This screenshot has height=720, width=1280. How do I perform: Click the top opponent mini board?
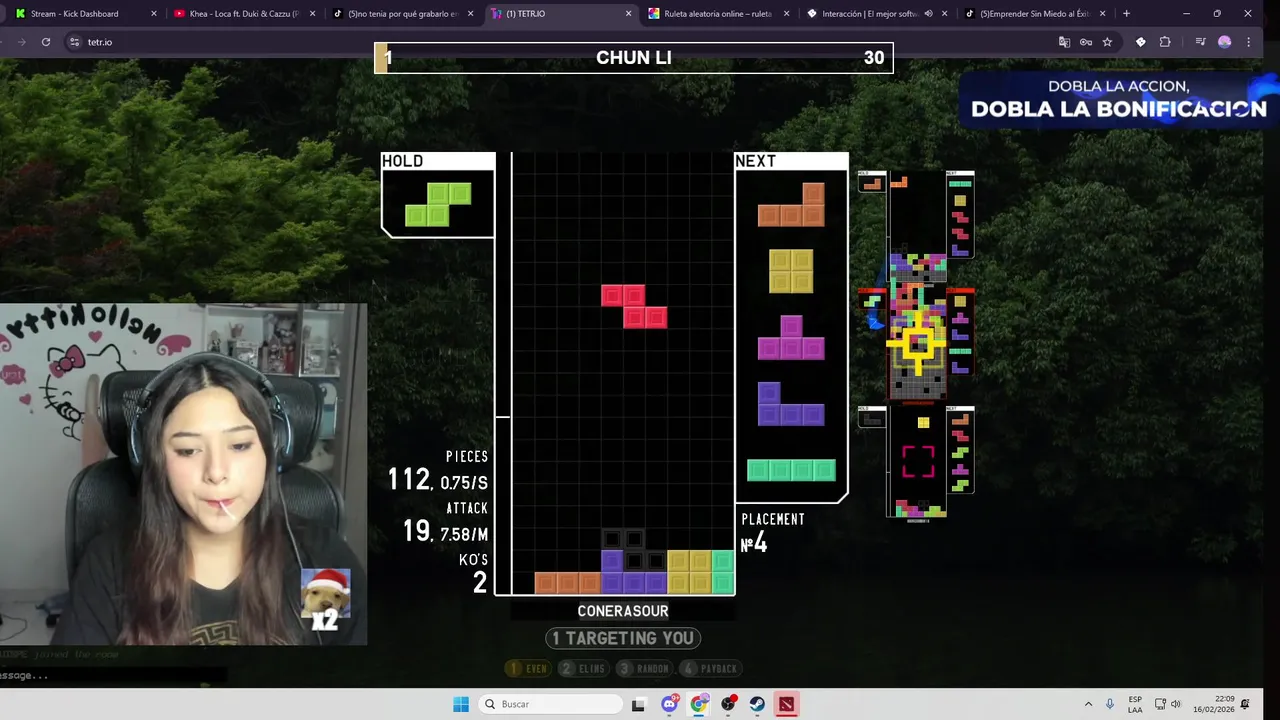(x=917, y=227)
